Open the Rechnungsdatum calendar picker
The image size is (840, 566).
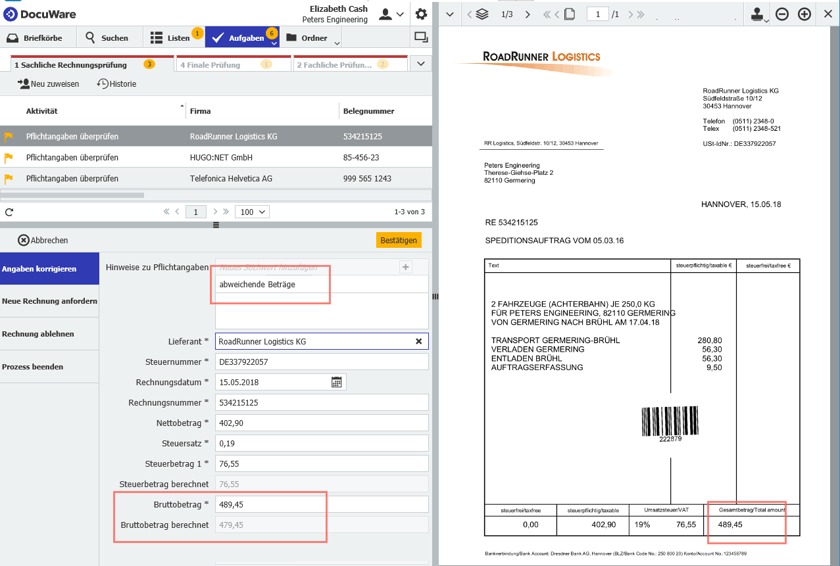tap(336, 382)
